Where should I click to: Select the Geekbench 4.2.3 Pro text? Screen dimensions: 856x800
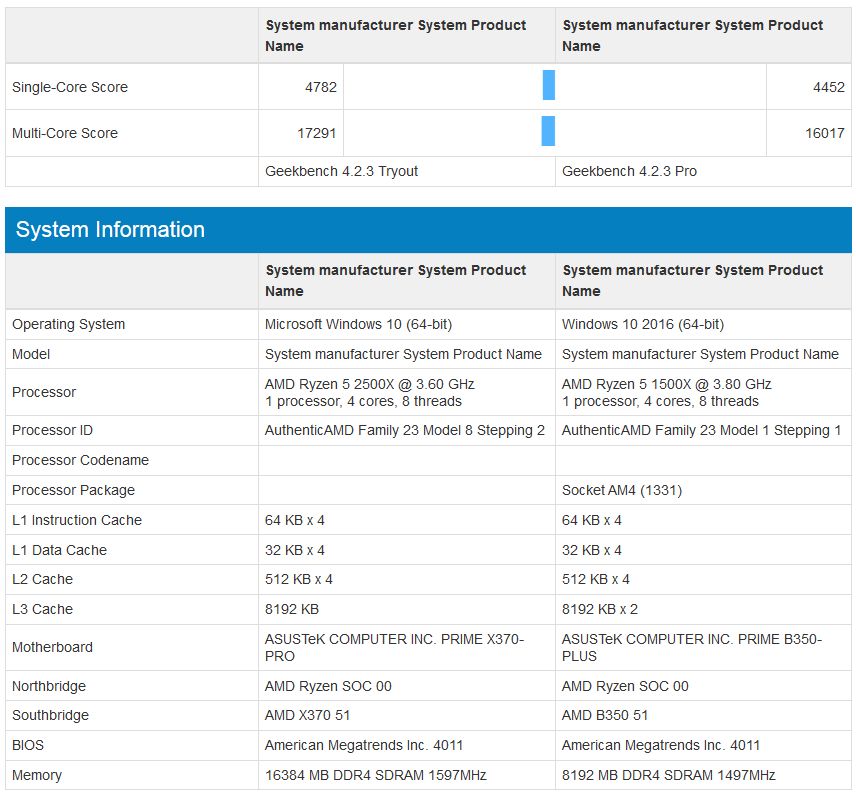tap(629, 171)
